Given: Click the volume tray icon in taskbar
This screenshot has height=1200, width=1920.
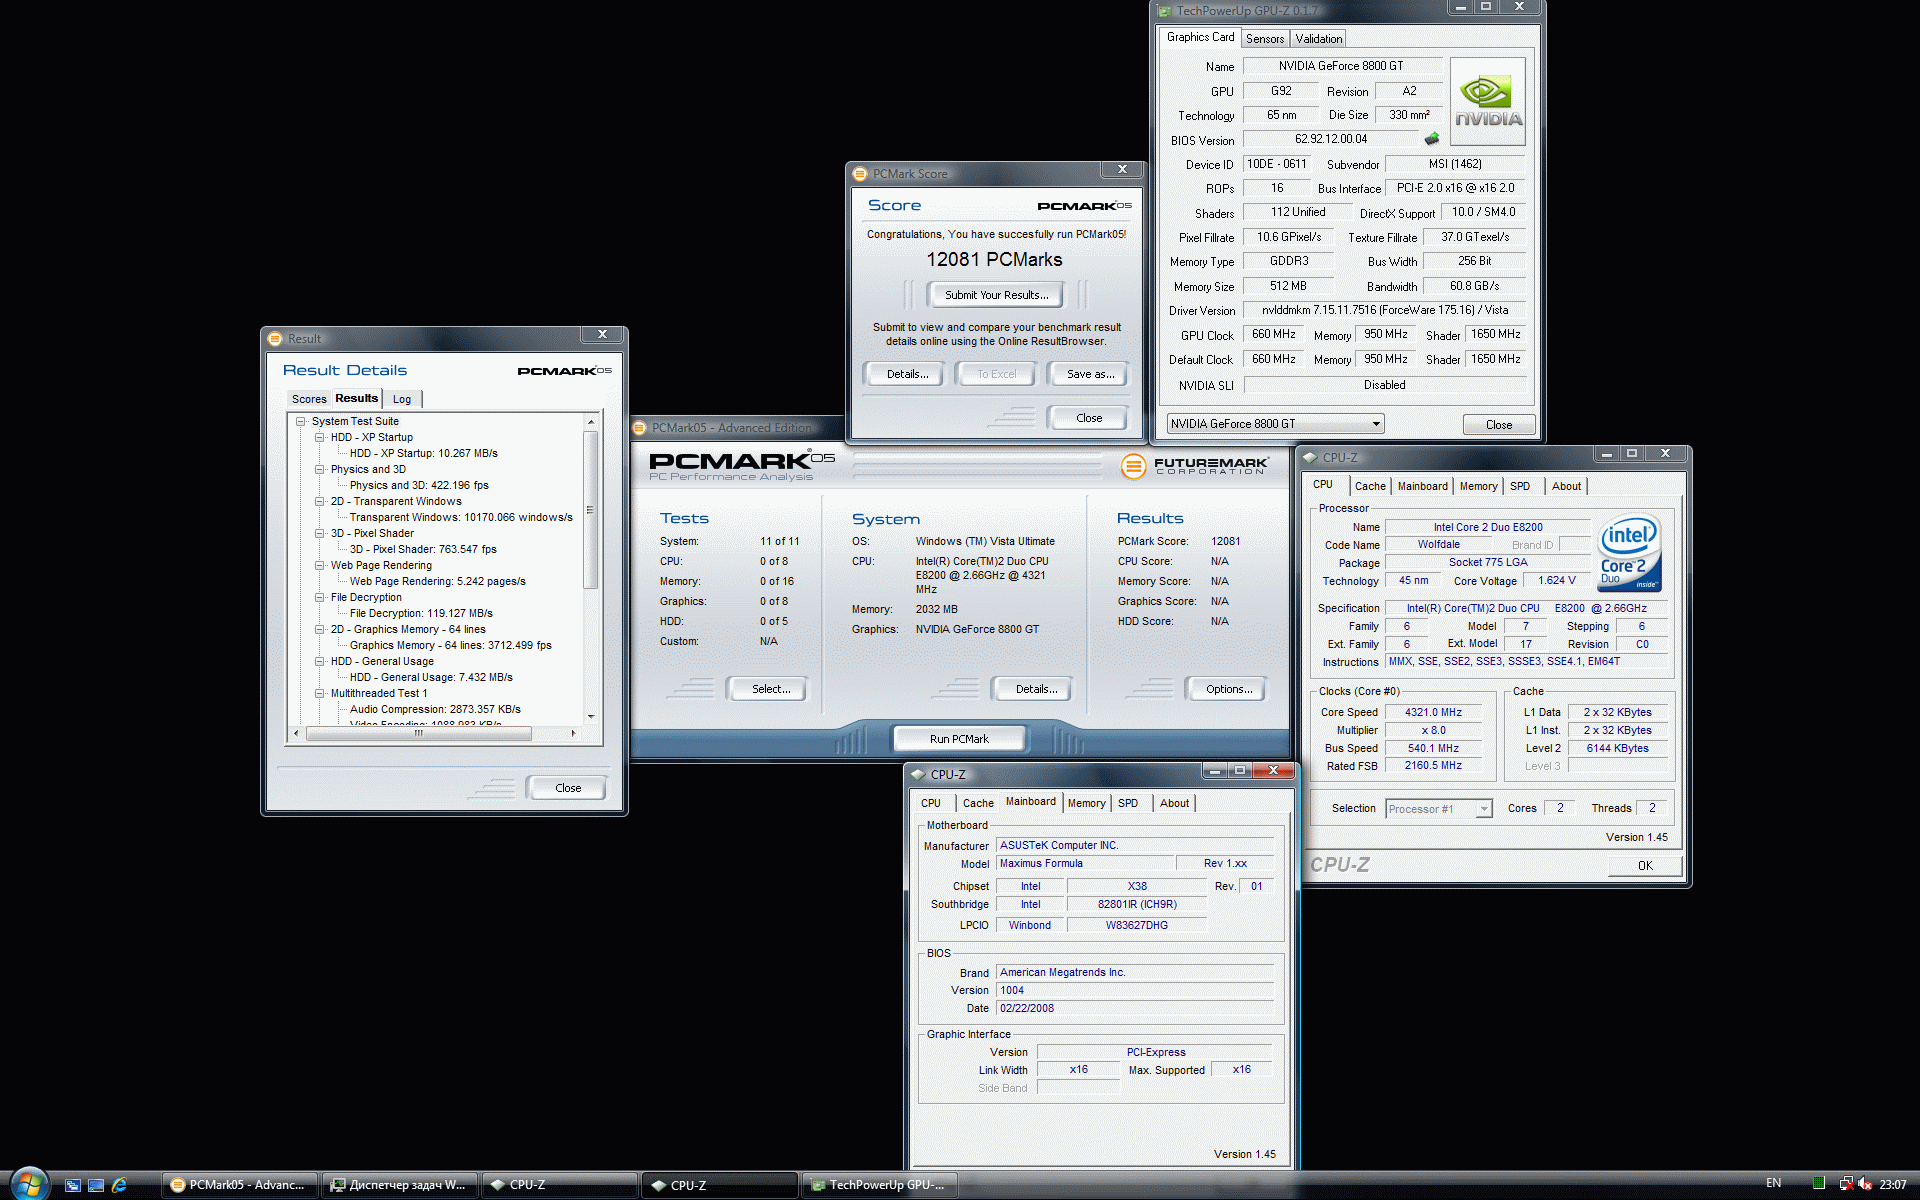Looking at the screenshot, I should (1865, 1184).
